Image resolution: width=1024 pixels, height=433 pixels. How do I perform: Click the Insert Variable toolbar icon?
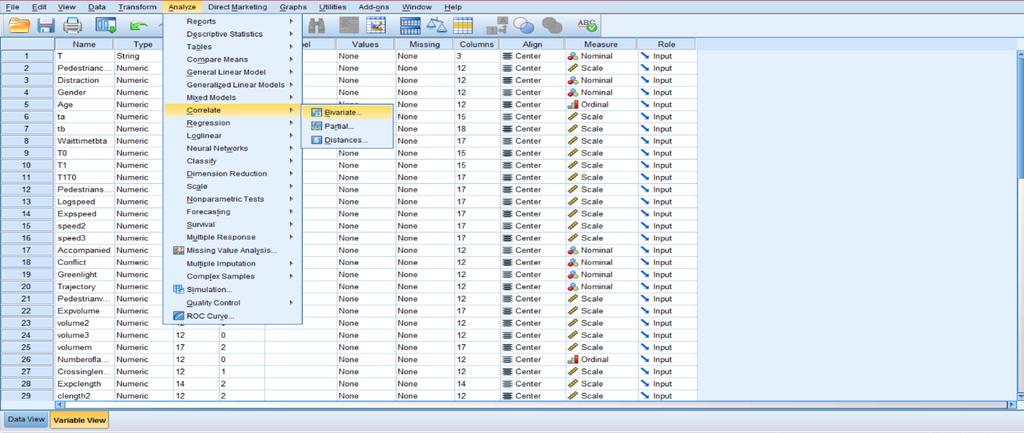click(x=376, y=25)
